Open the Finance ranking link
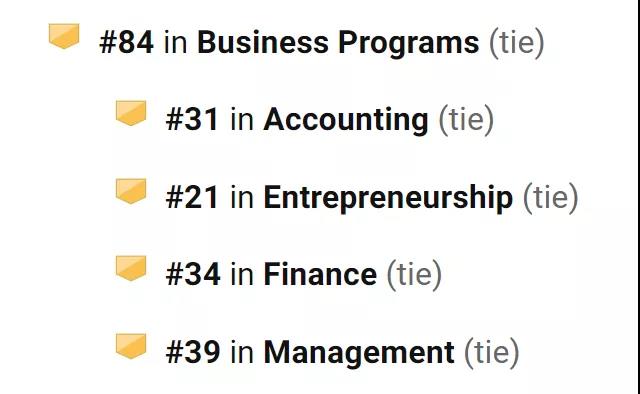 320,274
